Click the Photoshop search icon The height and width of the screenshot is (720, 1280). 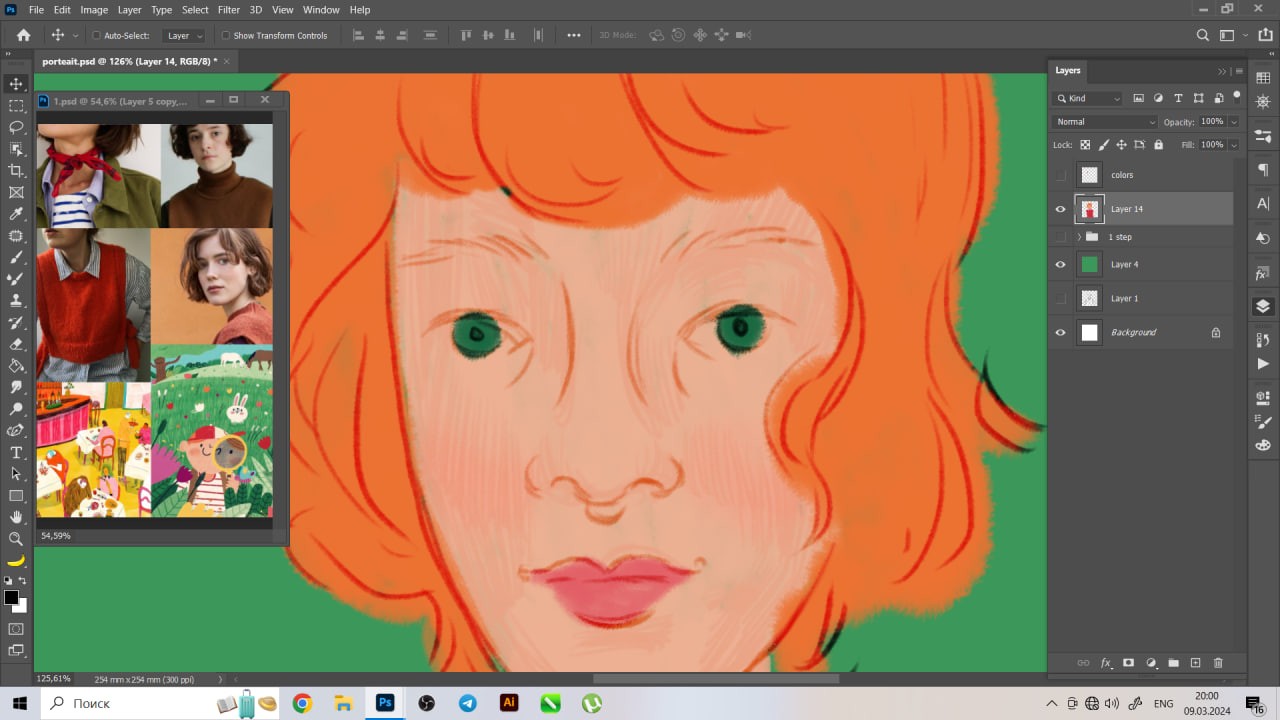tap(1203, 35)
